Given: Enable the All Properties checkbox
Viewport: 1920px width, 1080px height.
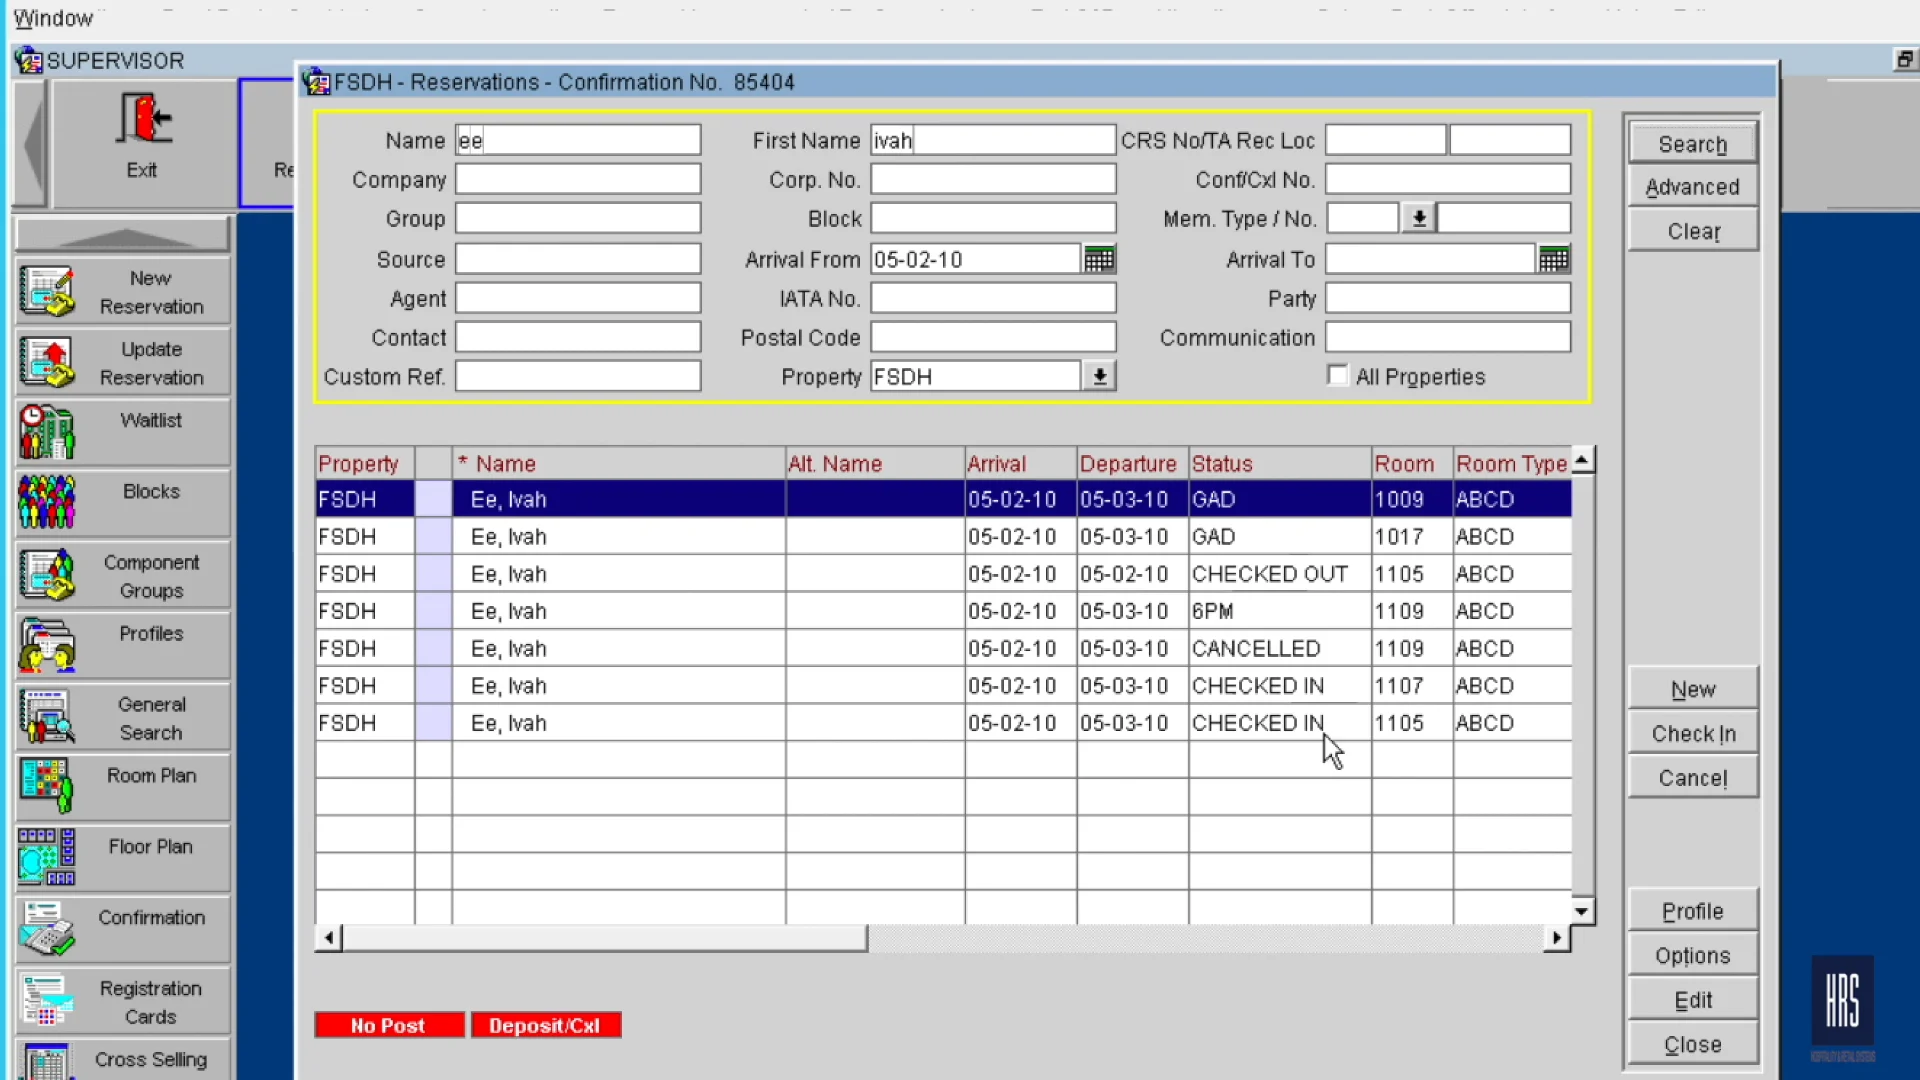Looking at the screenshot, I should click(1337, 376).
